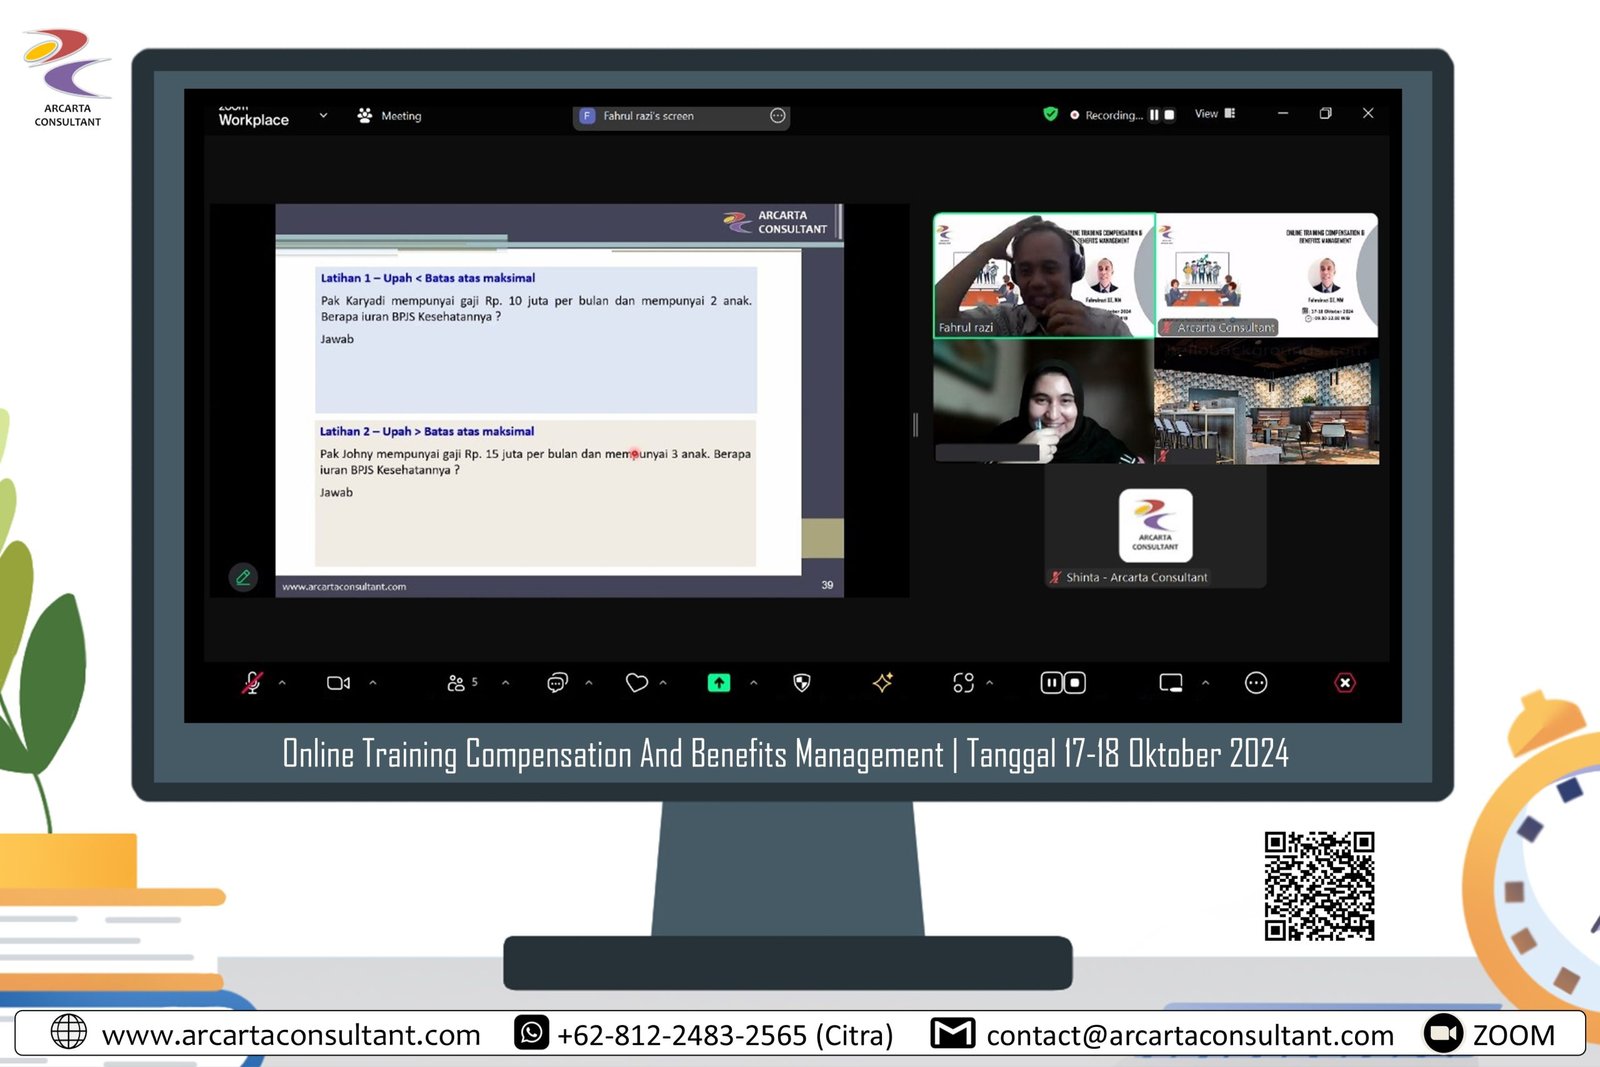This screenshot has width=1600, height=1067.
Task: Click the pause/stop recording control in bottom toolbar
Action: point(1063,683)
